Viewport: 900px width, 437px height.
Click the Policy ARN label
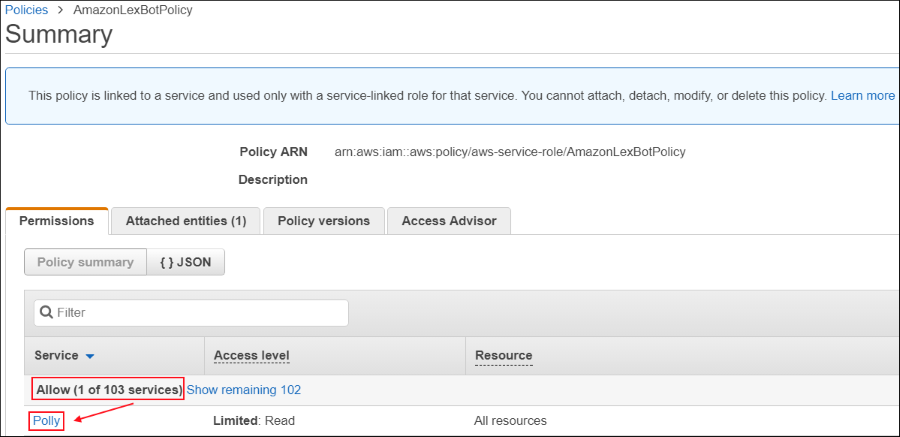coord(274,152)
